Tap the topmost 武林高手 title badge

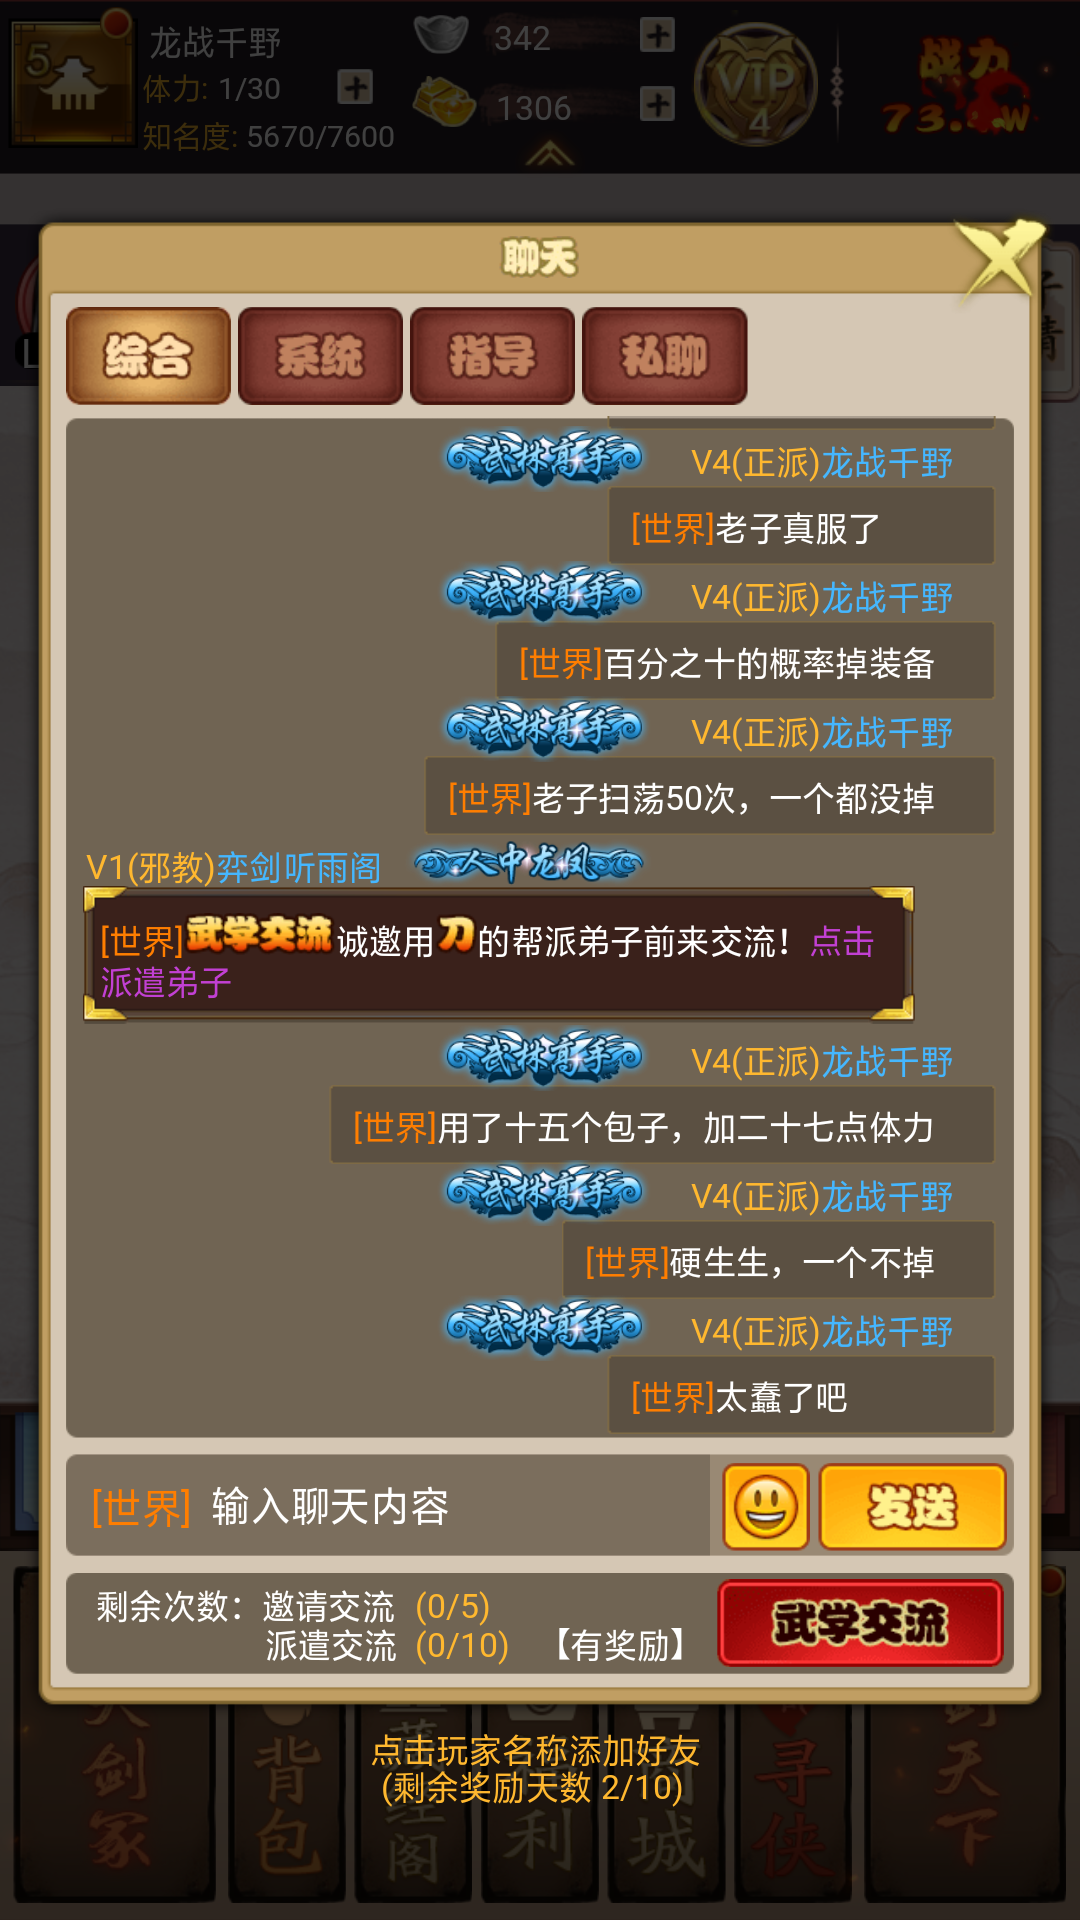tap(545, 459)
